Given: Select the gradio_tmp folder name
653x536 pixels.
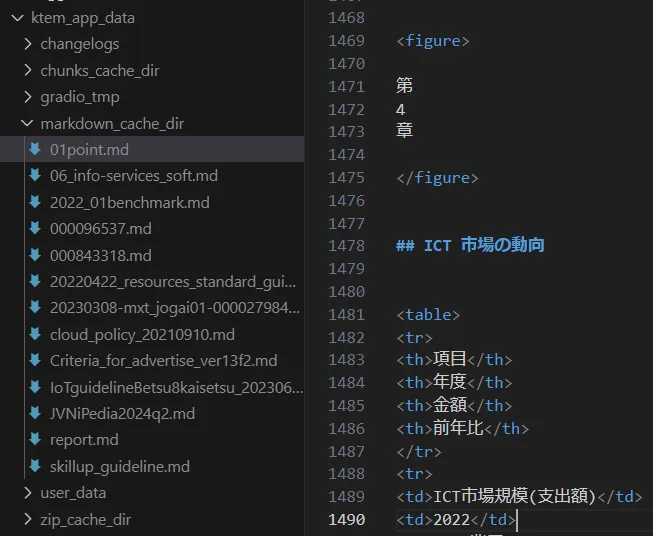Looking at the screenshot, I should point(80,97).
